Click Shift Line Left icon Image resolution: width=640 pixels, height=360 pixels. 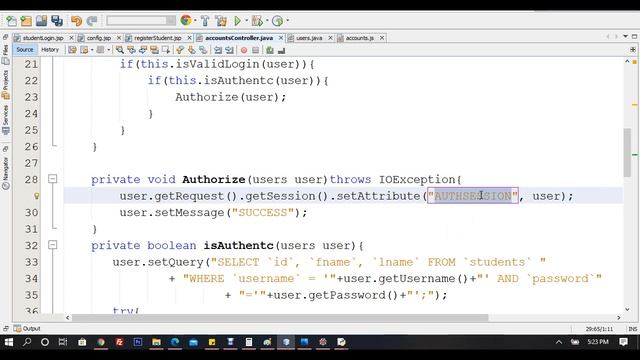click(x=218, y=50)
